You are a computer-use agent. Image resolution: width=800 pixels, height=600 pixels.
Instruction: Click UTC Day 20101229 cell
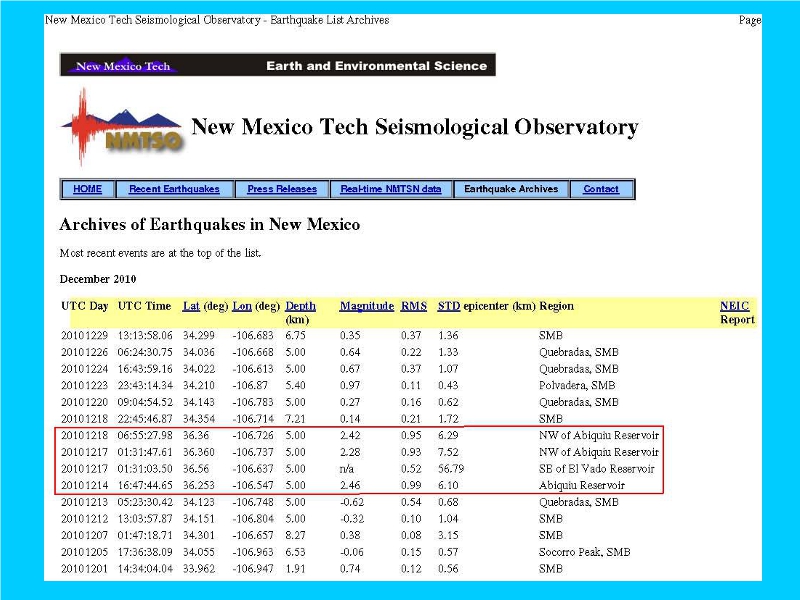(85, 336)
